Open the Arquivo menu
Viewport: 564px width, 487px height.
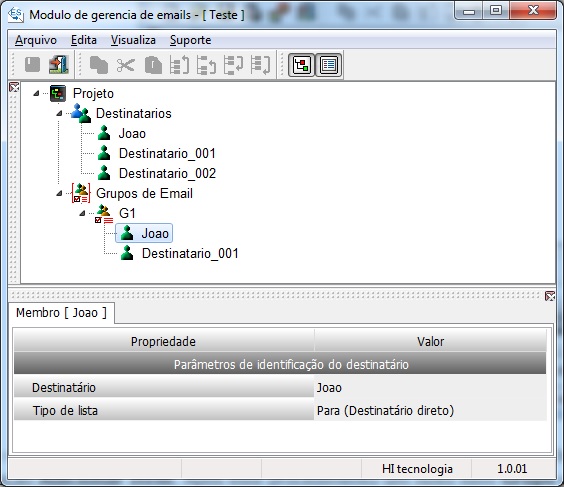pyautogui.click(x=36, y=40)
